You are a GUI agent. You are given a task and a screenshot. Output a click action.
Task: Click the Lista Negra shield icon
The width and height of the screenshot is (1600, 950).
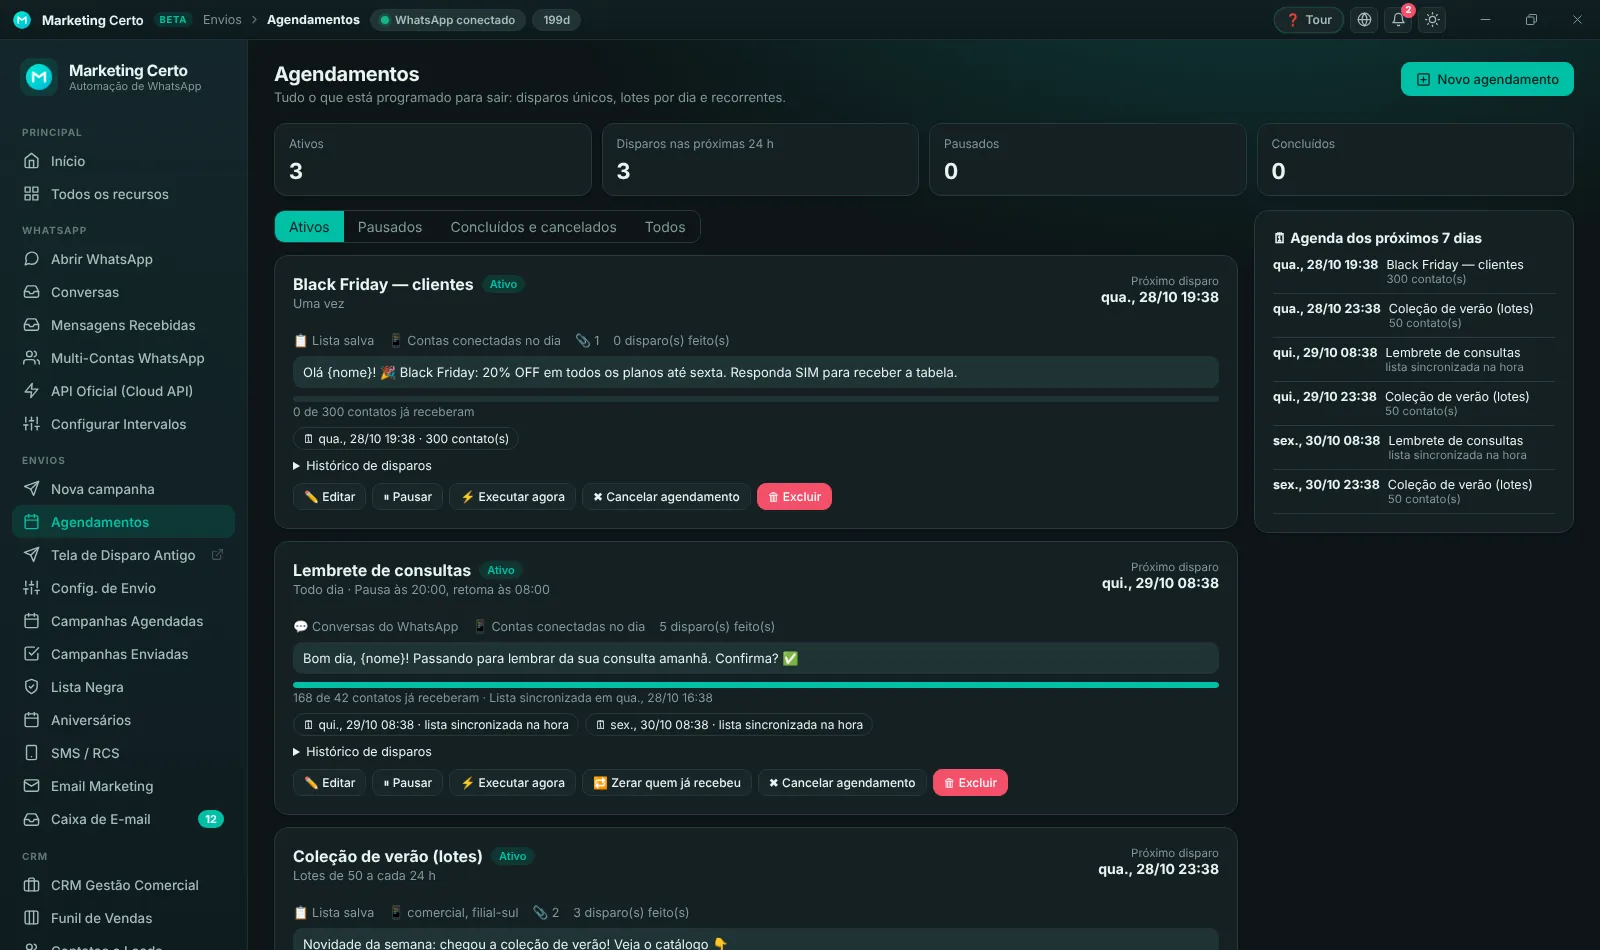click(x=31, y=687)
